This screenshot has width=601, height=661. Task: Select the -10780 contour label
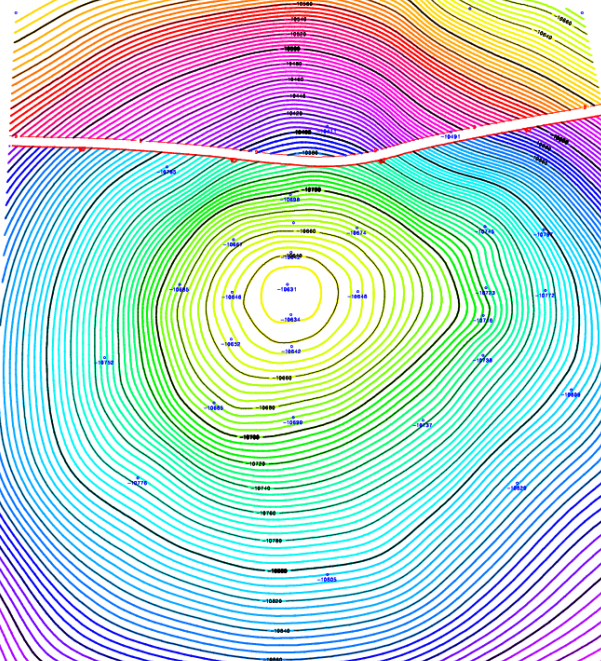[x=272, y=541]
